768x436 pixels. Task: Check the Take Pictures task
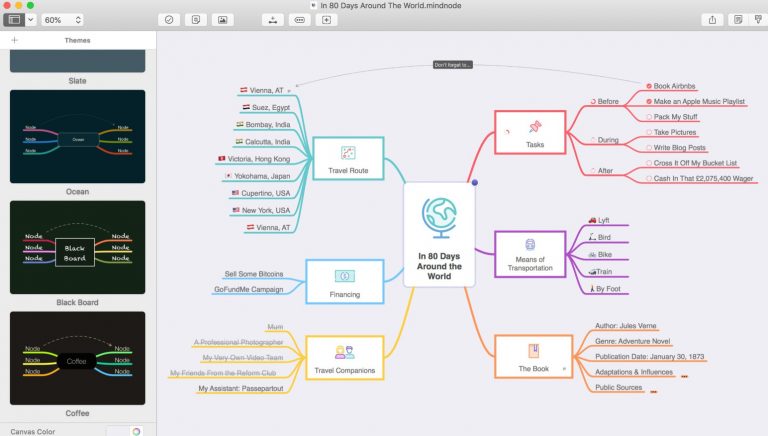(649, 132)
